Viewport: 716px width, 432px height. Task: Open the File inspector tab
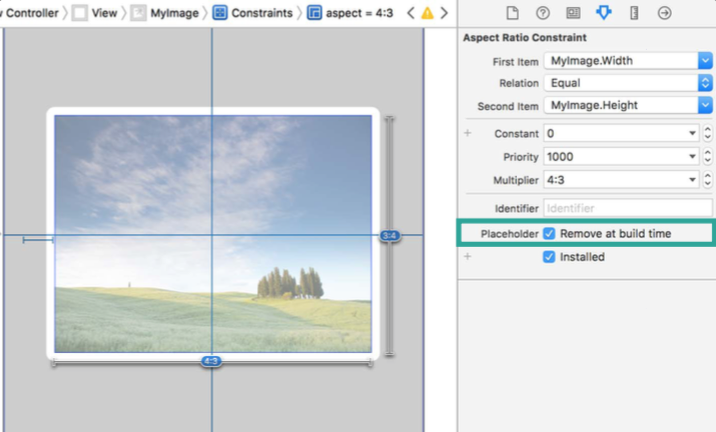[x=512, y=13]
